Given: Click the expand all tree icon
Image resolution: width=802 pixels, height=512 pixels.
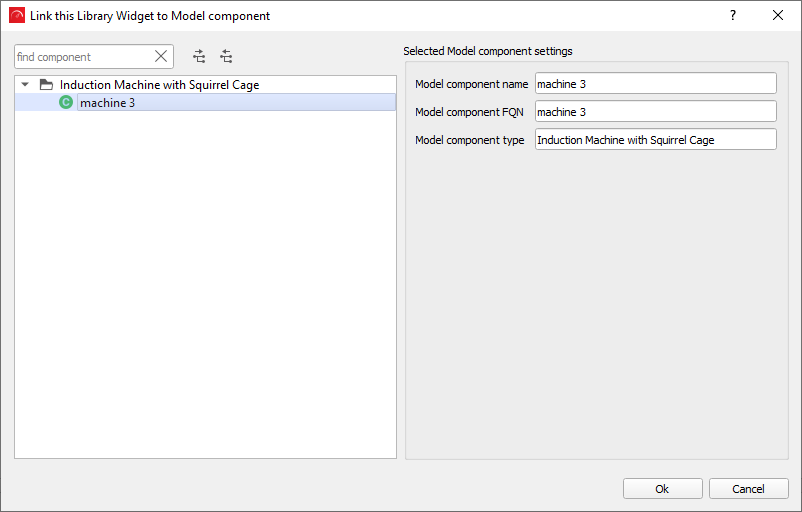Looking at the screenshot, I should (x=199, y=57).
